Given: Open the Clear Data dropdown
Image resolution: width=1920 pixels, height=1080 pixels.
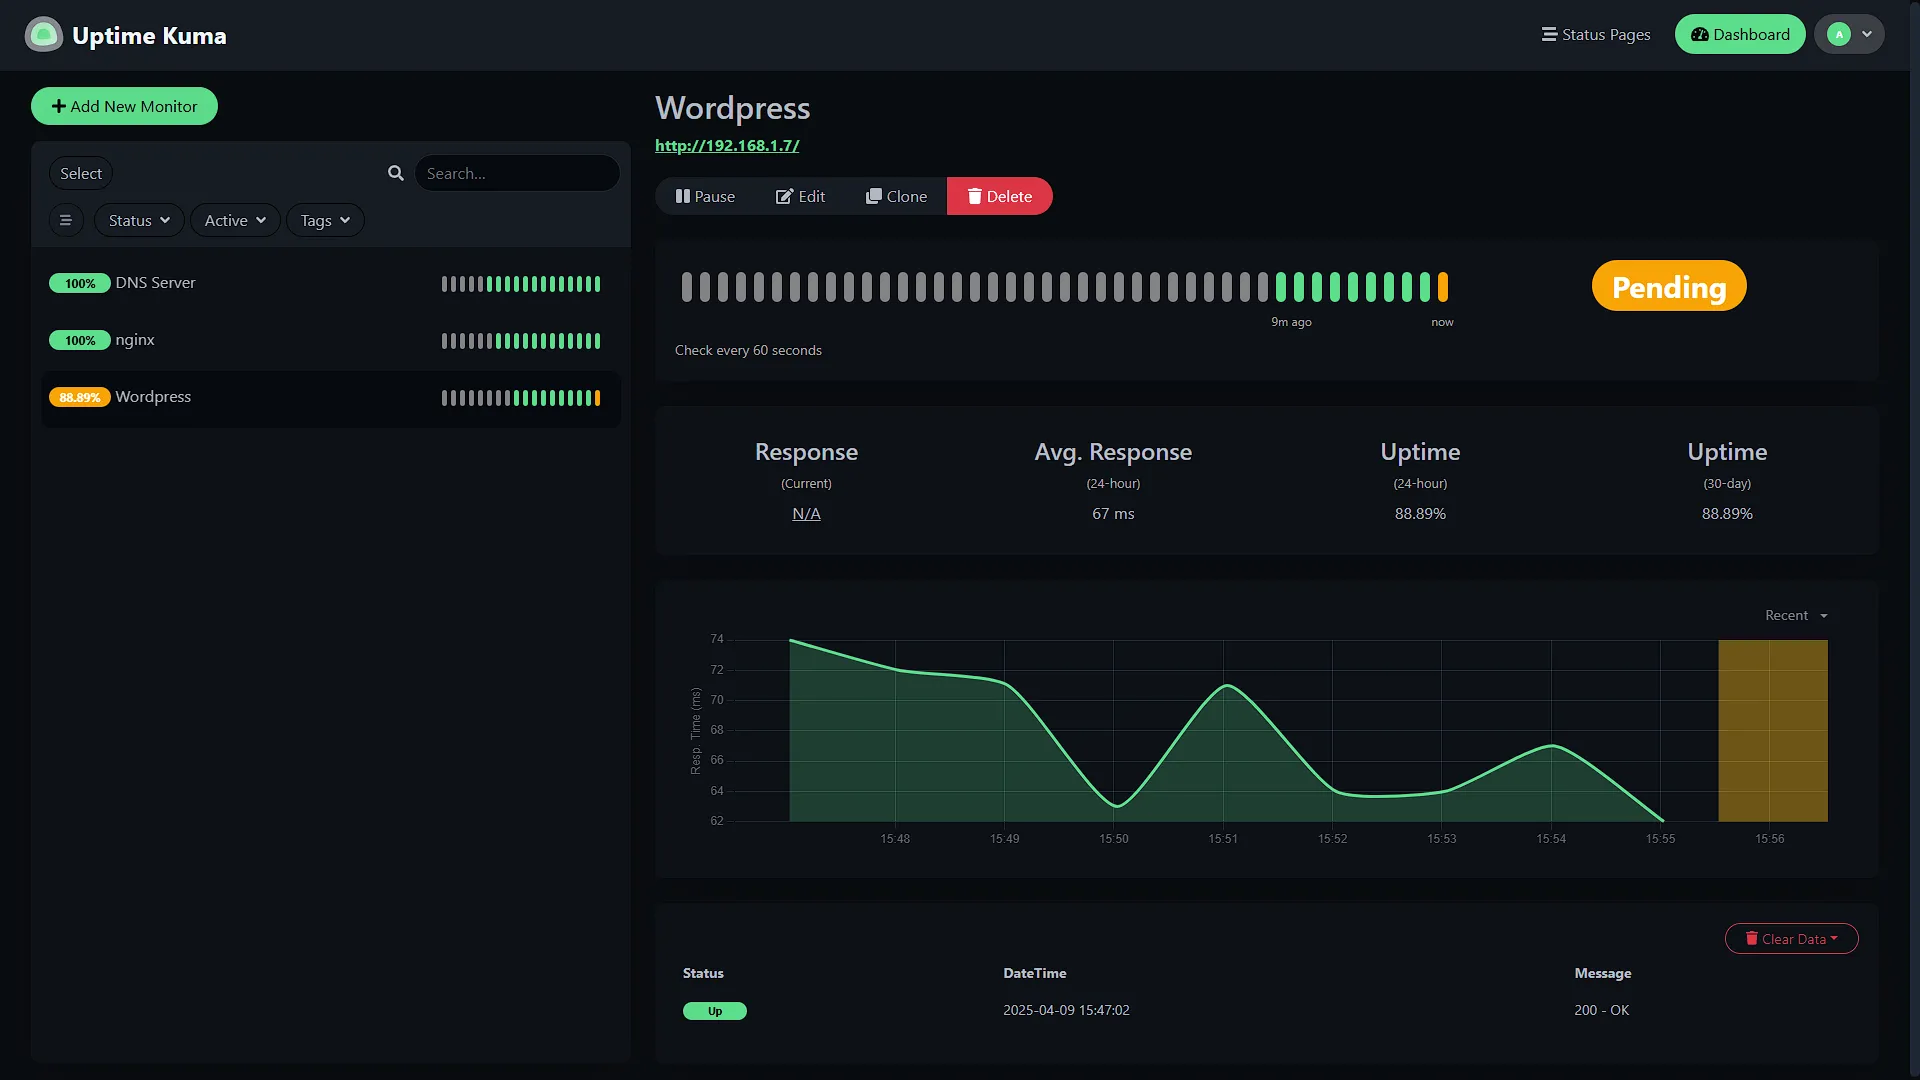Looking at the screenshot, I should point(1791,938).
